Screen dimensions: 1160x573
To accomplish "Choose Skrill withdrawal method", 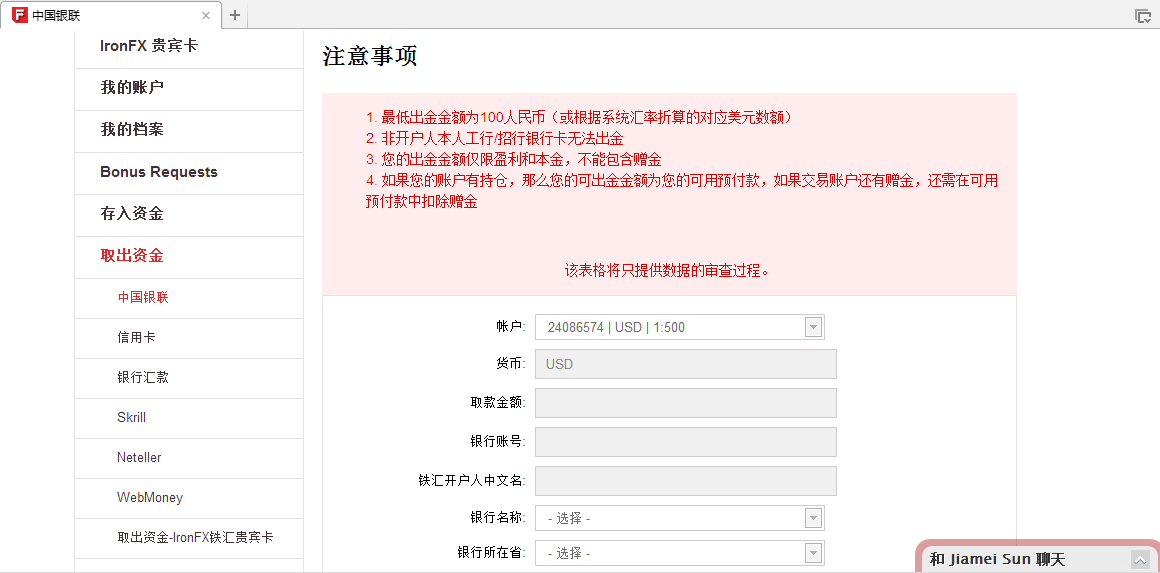I will tap(189, 418).
